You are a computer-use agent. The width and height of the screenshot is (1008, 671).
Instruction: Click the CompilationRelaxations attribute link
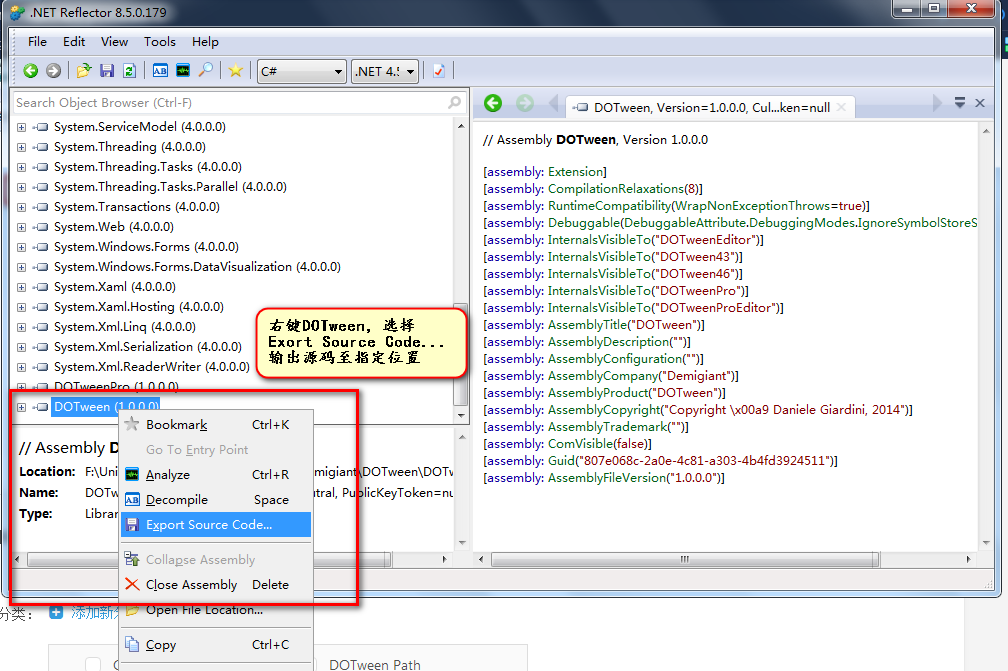(615, 189)
